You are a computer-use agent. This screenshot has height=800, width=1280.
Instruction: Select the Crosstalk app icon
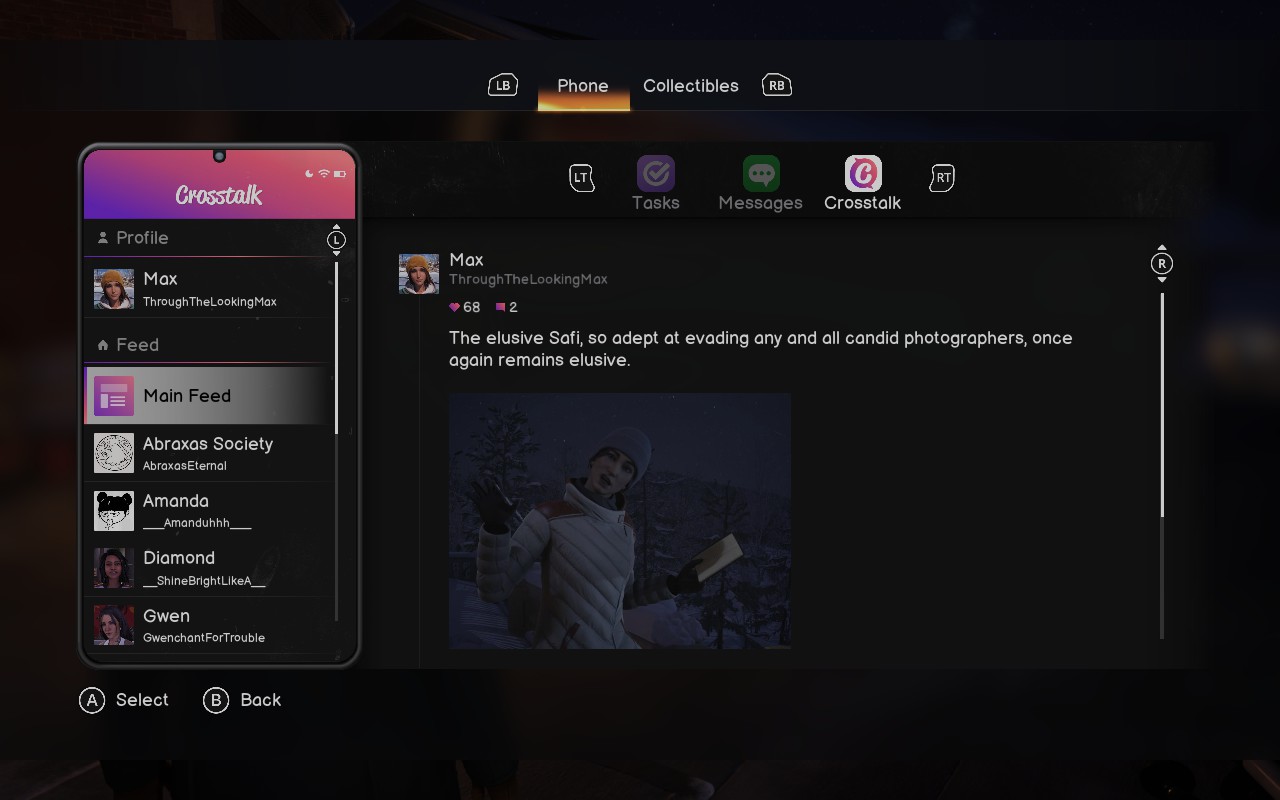pos(863,174)
